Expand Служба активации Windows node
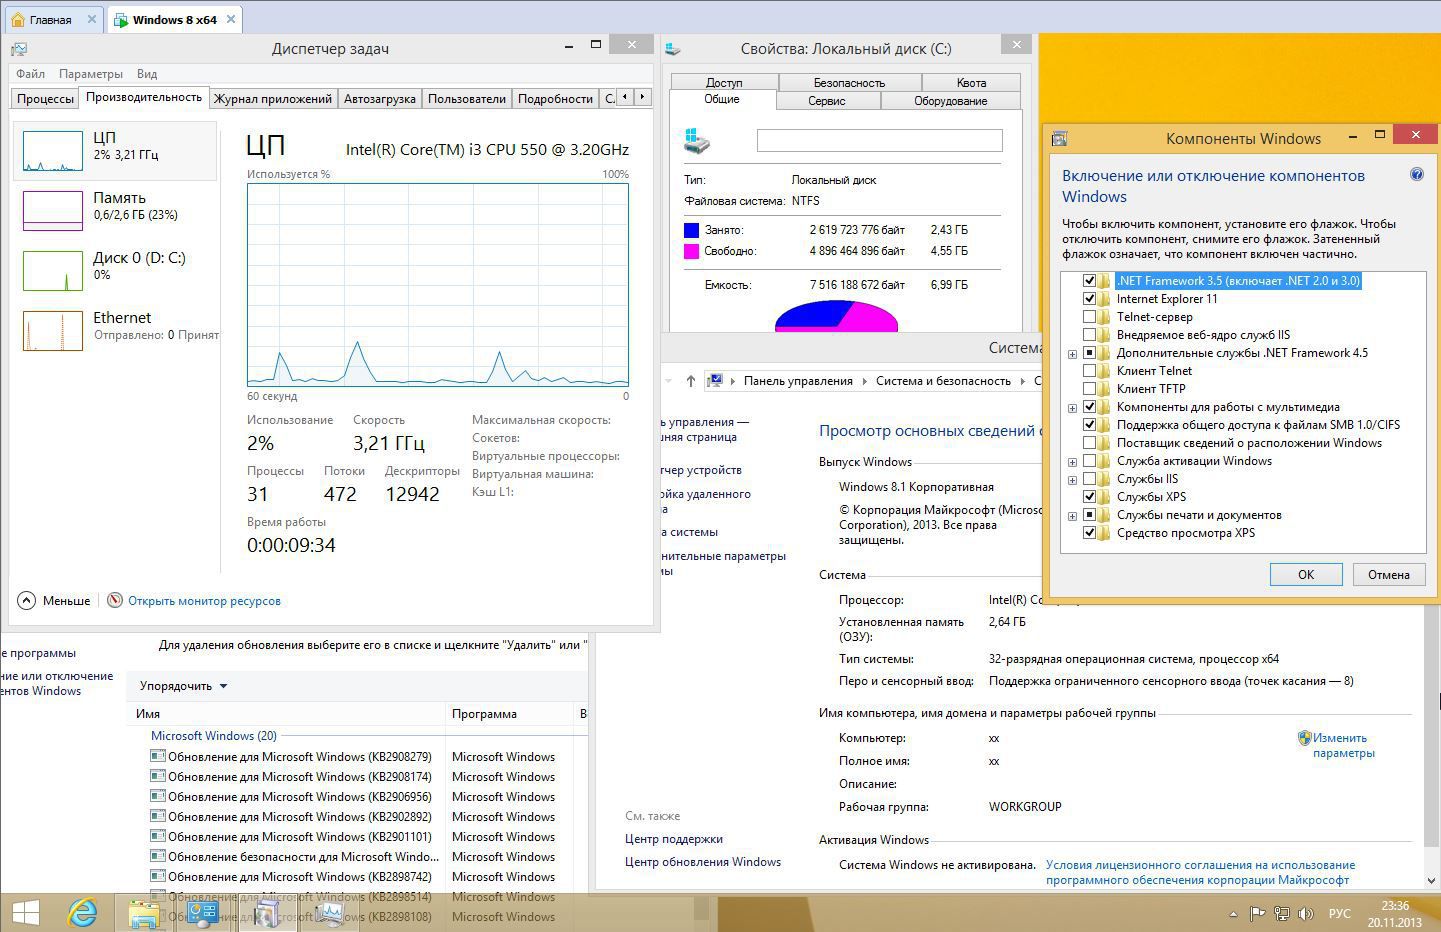The width and height of the screenshot is (1441, 932). (1072, 462)
